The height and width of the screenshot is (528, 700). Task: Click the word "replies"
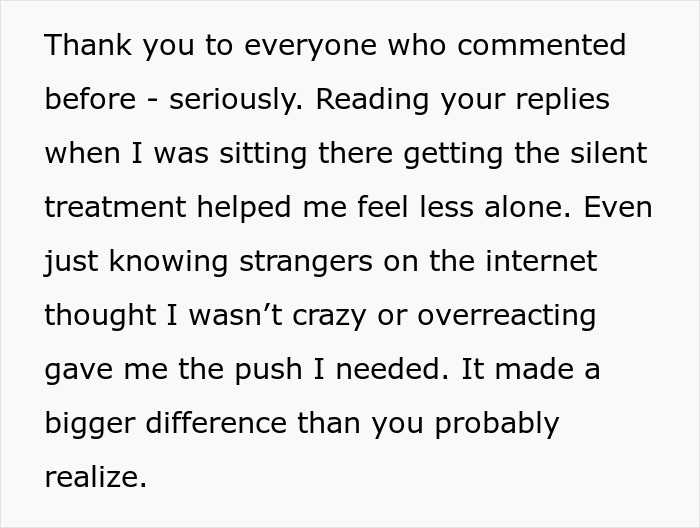click(x=562, y=99)
